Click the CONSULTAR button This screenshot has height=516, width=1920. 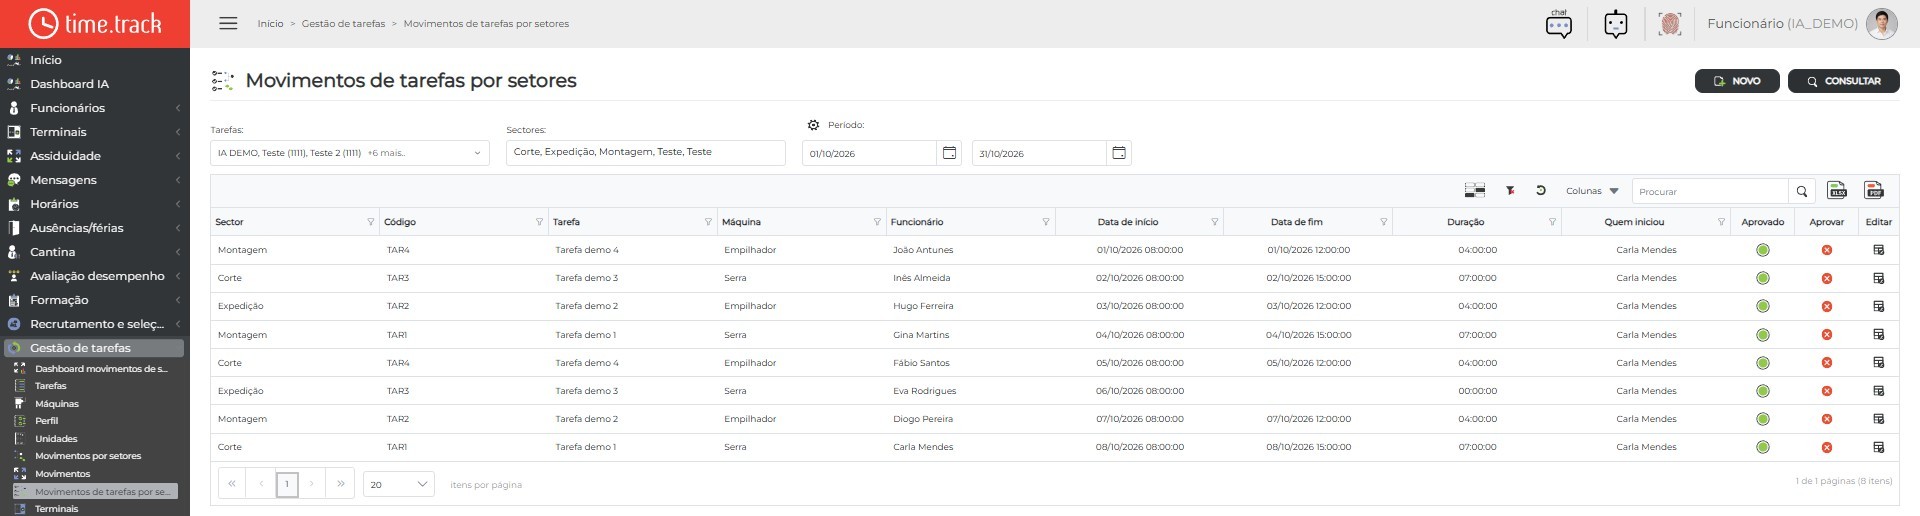(x=1843, y=81)
